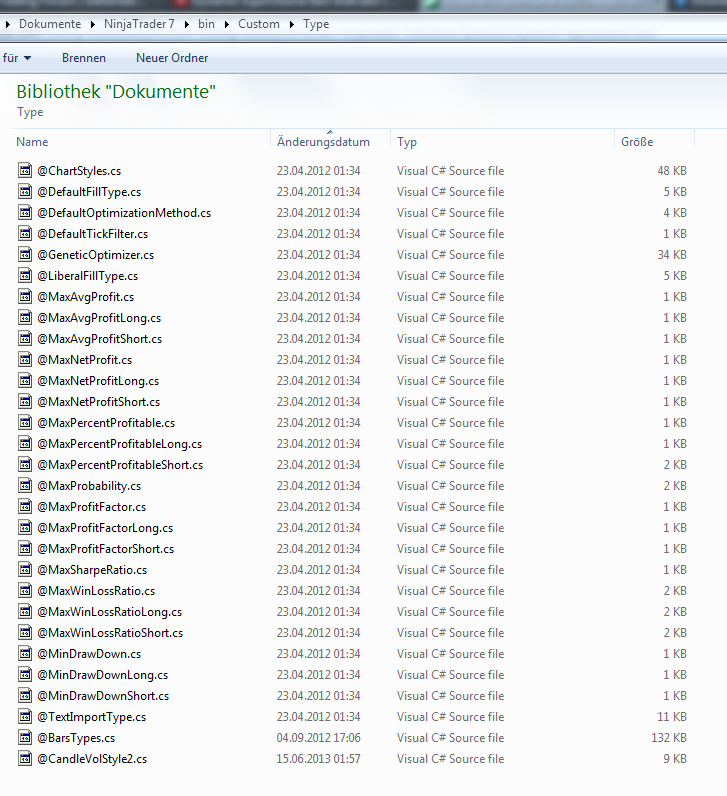The image size is (727, 796).
Task: Click the @MinDrawDown.cs file icon
Action: point(25,654)
